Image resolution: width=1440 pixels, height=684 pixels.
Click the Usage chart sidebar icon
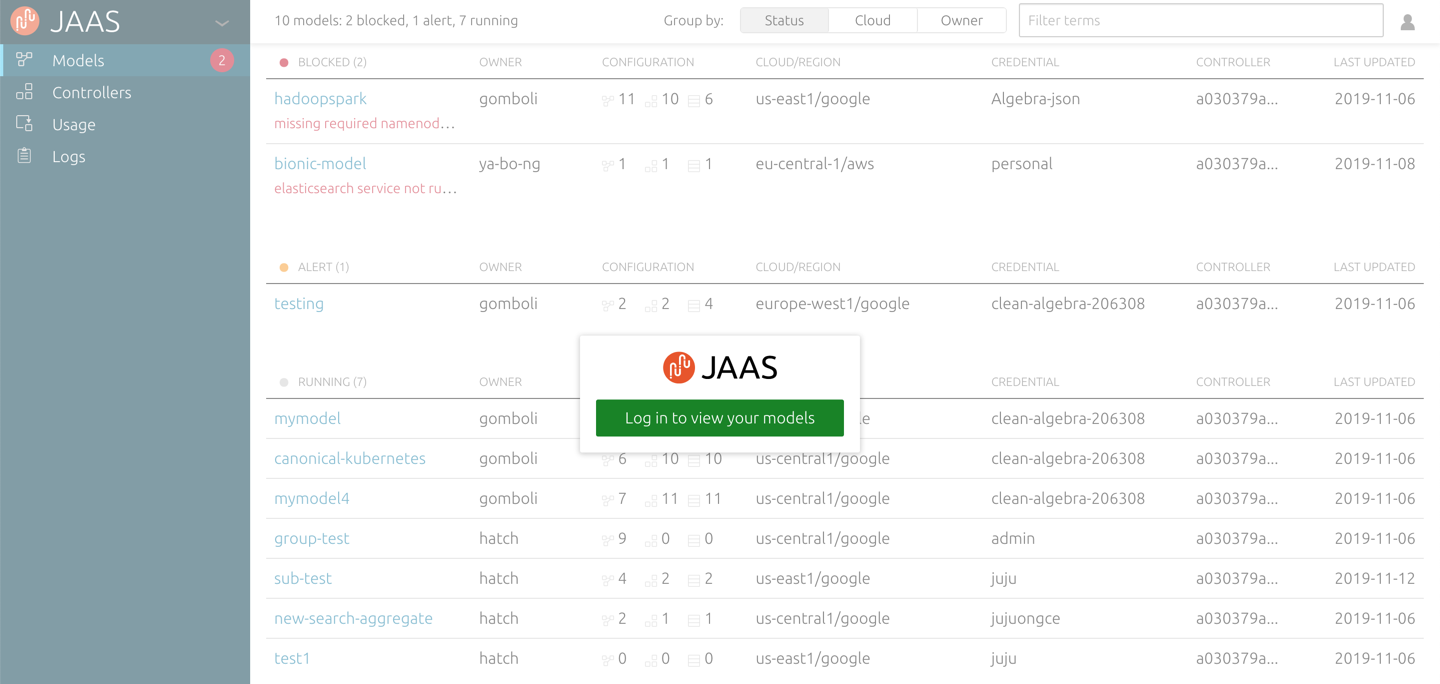[24, 124]
